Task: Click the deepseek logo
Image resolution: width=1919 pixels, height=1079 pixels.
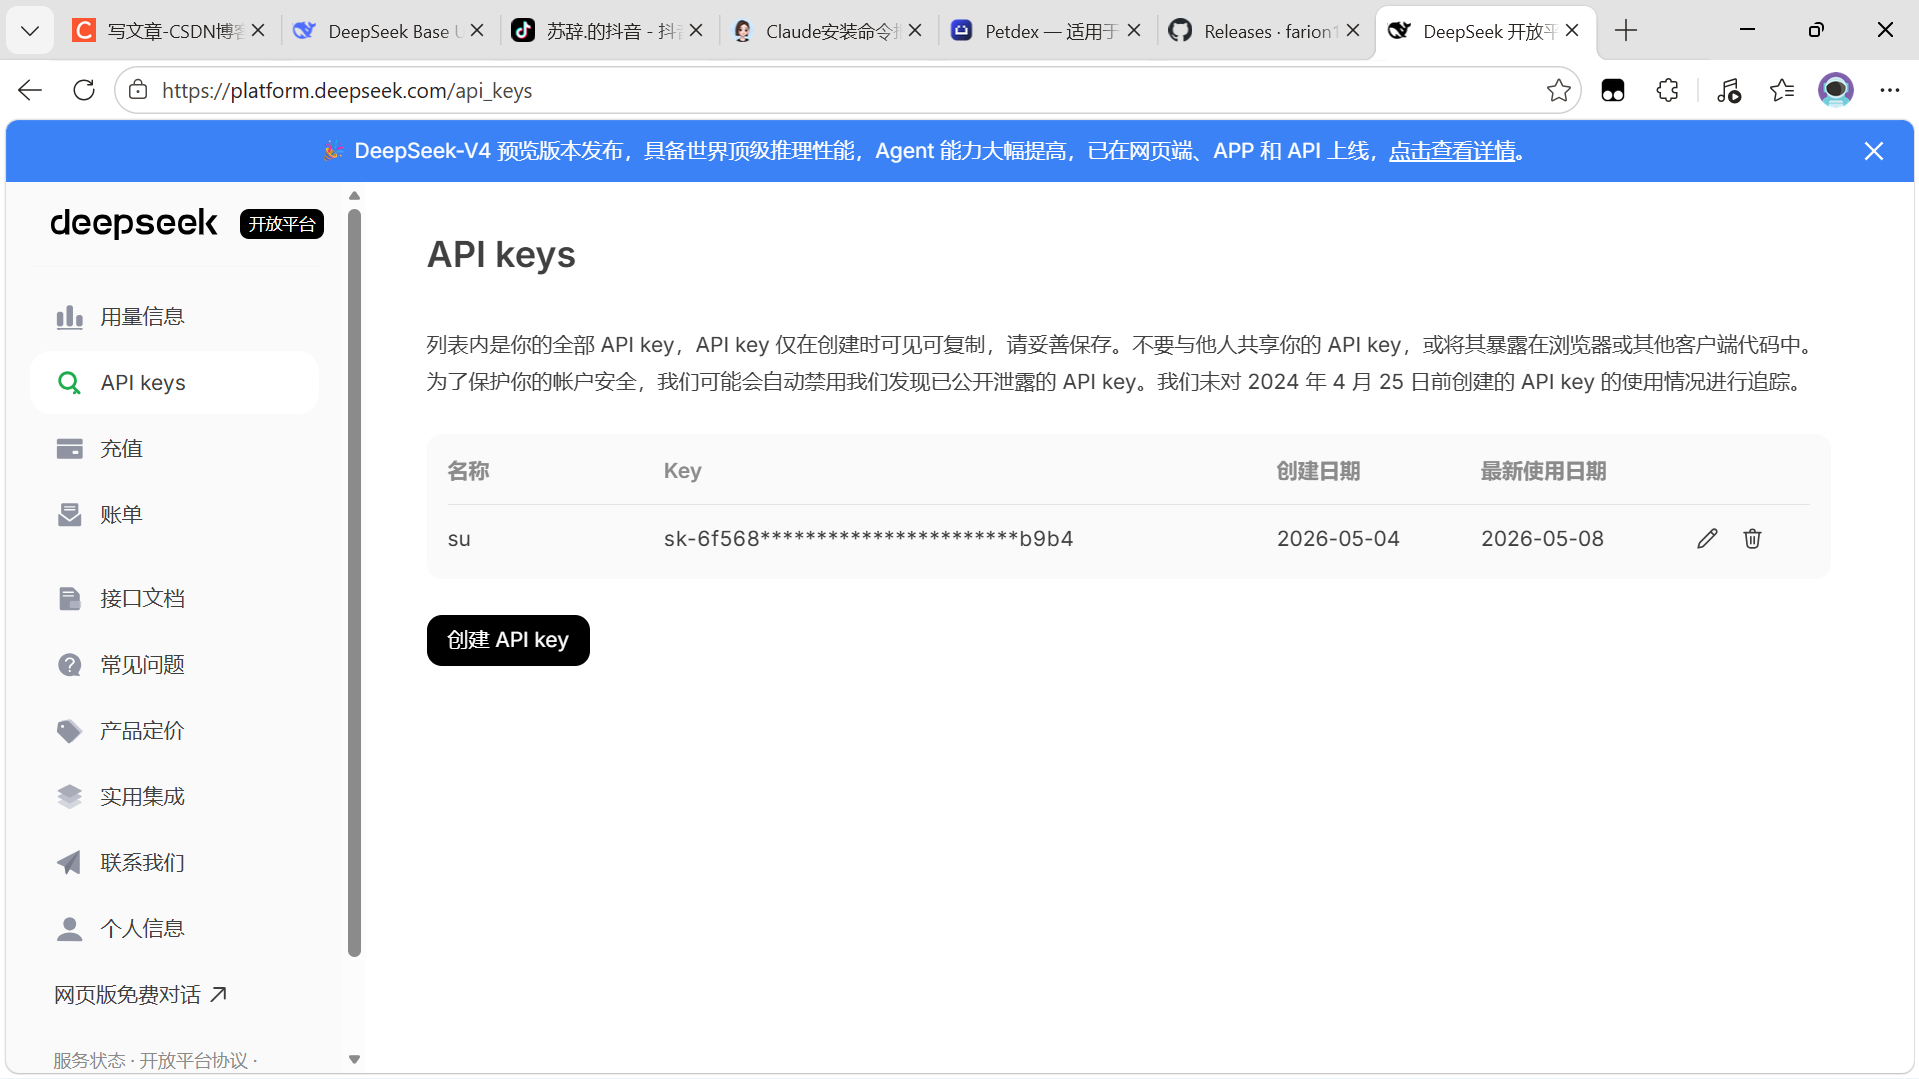Action: pos(134,223)
